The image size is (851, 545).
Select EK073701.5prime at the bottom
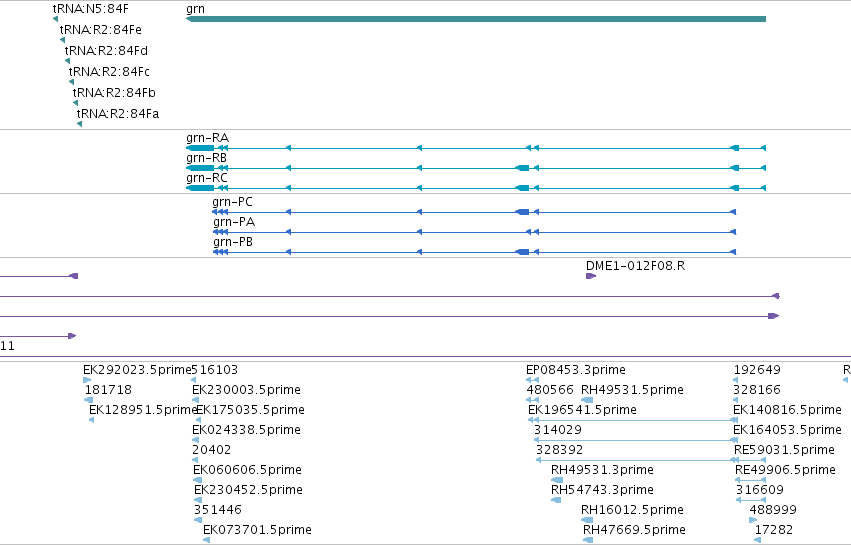(x=257, y=530)
